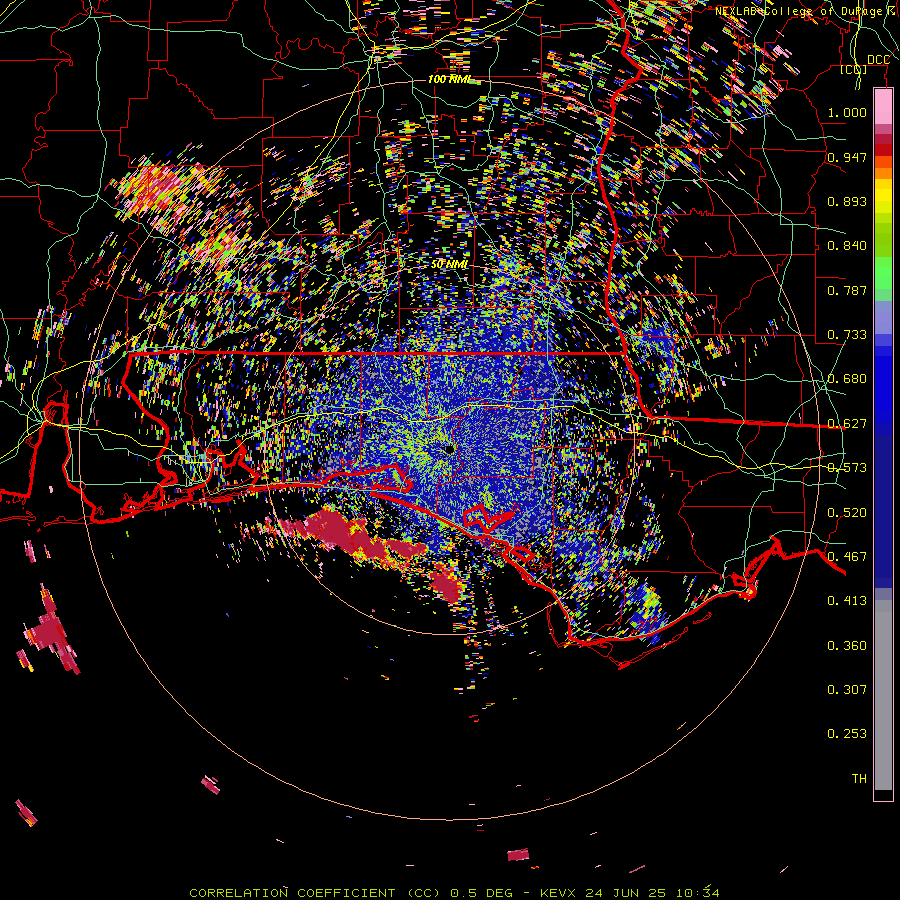Click the light pink top segment of color bar
Screen dimensions: 900x900
[883, 106]
